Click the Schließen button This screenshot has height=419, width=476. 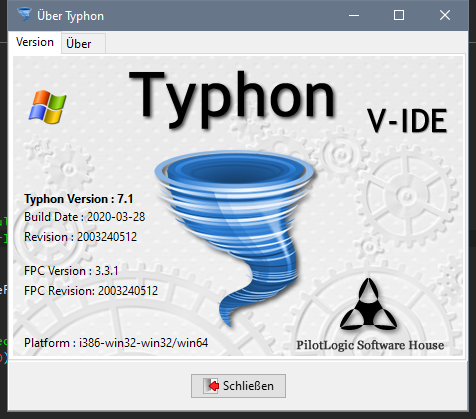coord(238,386)
